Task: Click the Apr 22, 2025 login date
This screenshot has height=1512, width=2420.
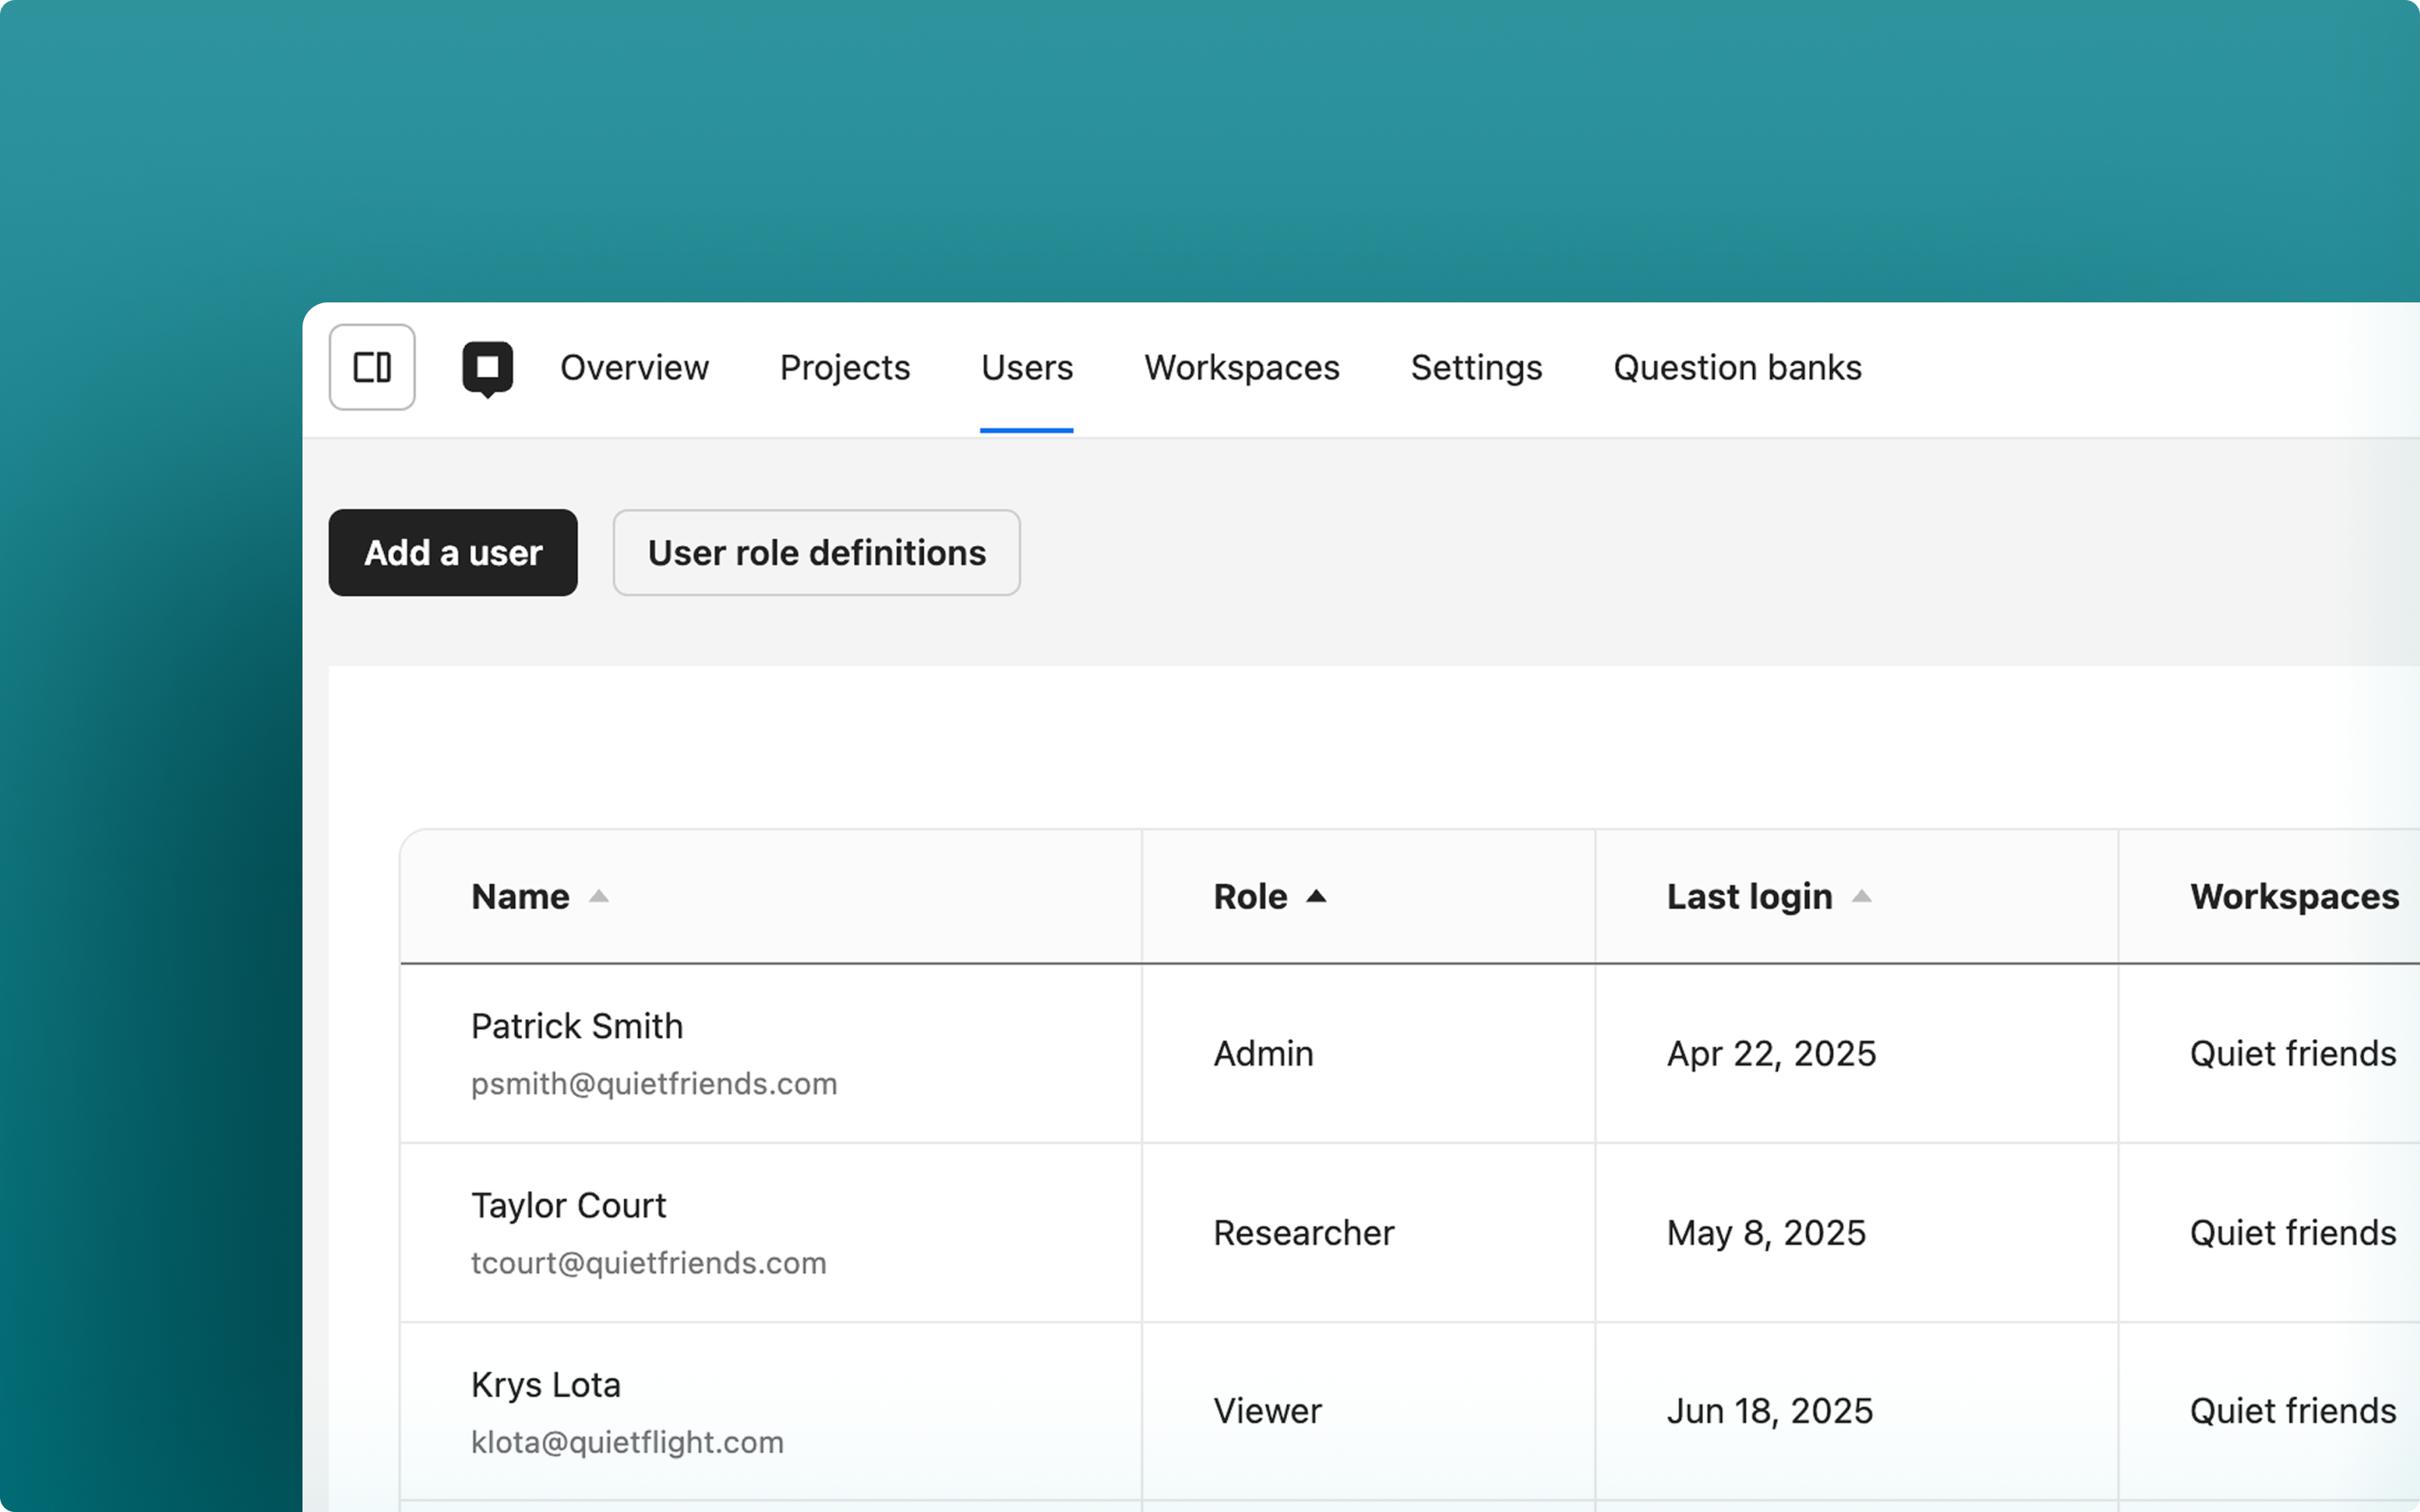Action: (1771, 1054)
